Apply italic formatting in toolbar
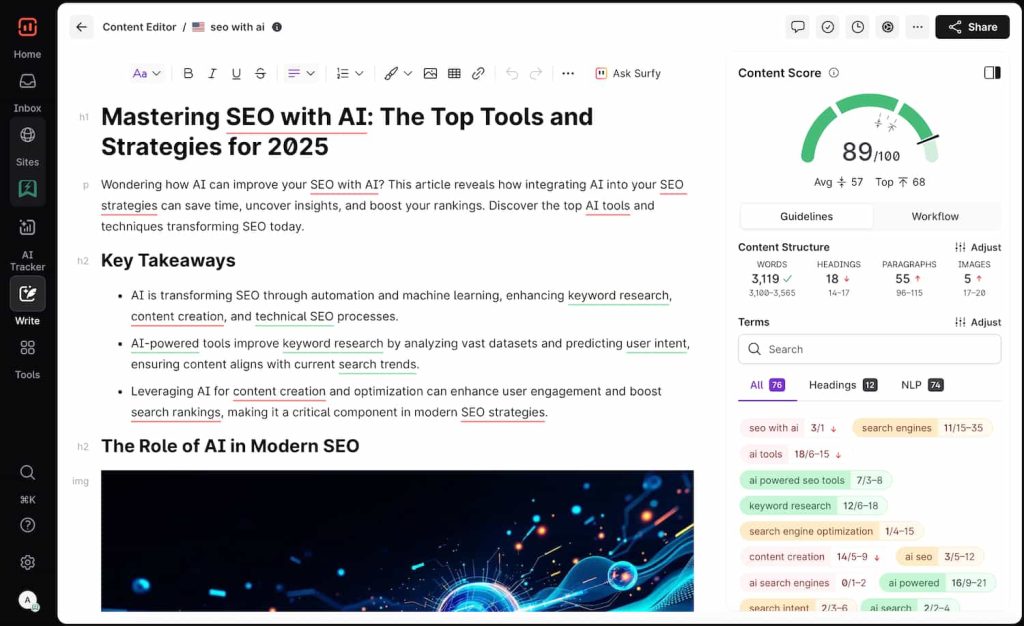The width and height of the screenshot is (1024, 626). [x=212, y=73]
